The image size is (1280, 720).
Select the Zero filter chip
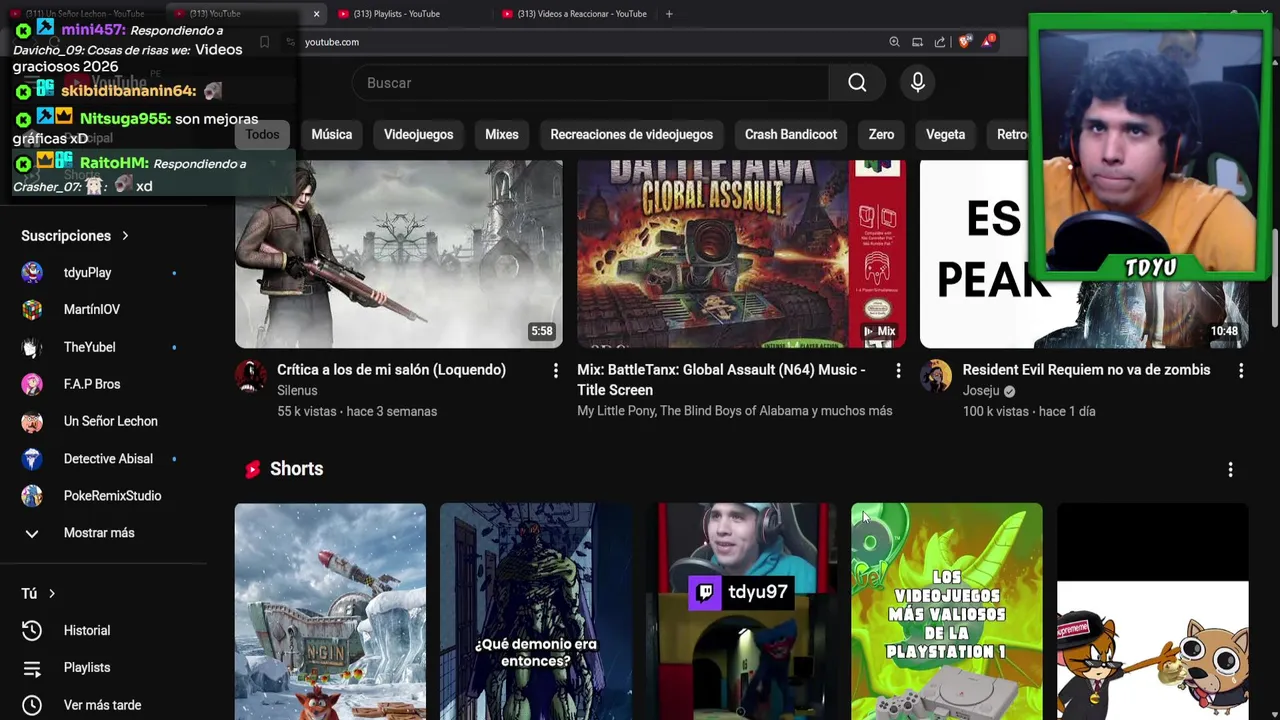(881, 135)
